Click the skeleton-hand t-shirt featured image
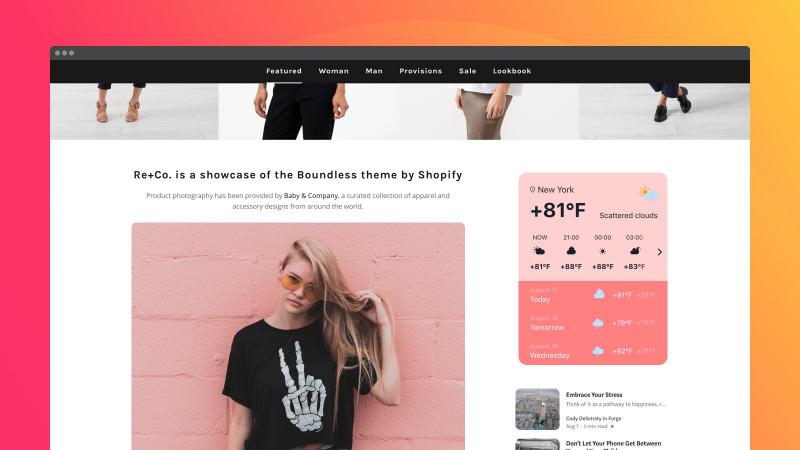Screen dimensions: 800x450 pos(298,336)
